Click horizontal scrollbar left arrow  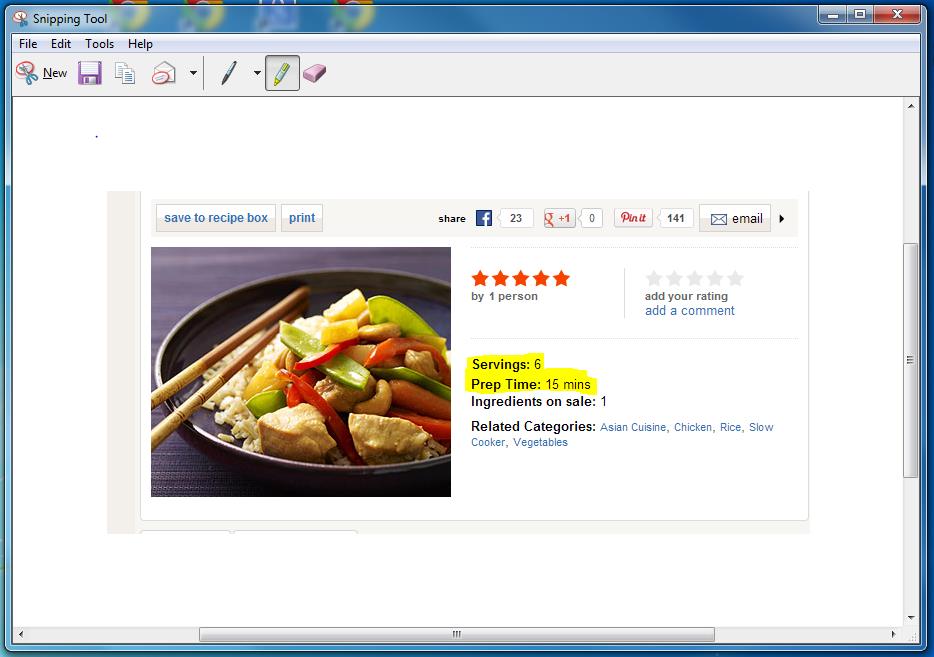click(21, 634)
